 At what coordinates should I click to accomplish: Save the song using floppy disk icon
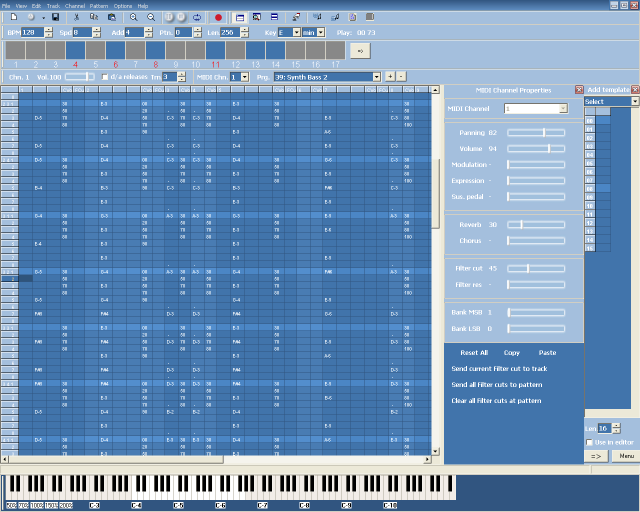click(56, 17)
